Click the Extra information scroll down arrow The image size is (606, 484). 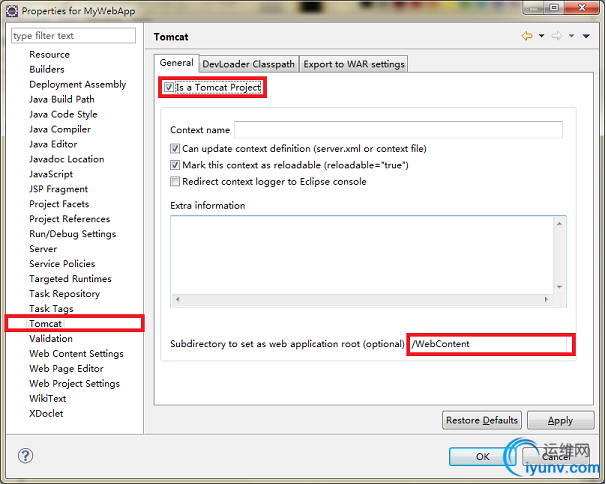[x=559, y=287]
